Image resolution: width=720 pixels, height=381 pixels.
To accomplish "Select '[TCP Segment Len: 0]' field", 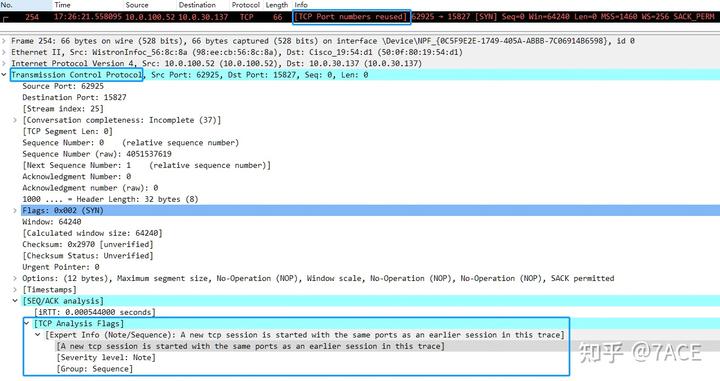I will (x=68, y=132).
